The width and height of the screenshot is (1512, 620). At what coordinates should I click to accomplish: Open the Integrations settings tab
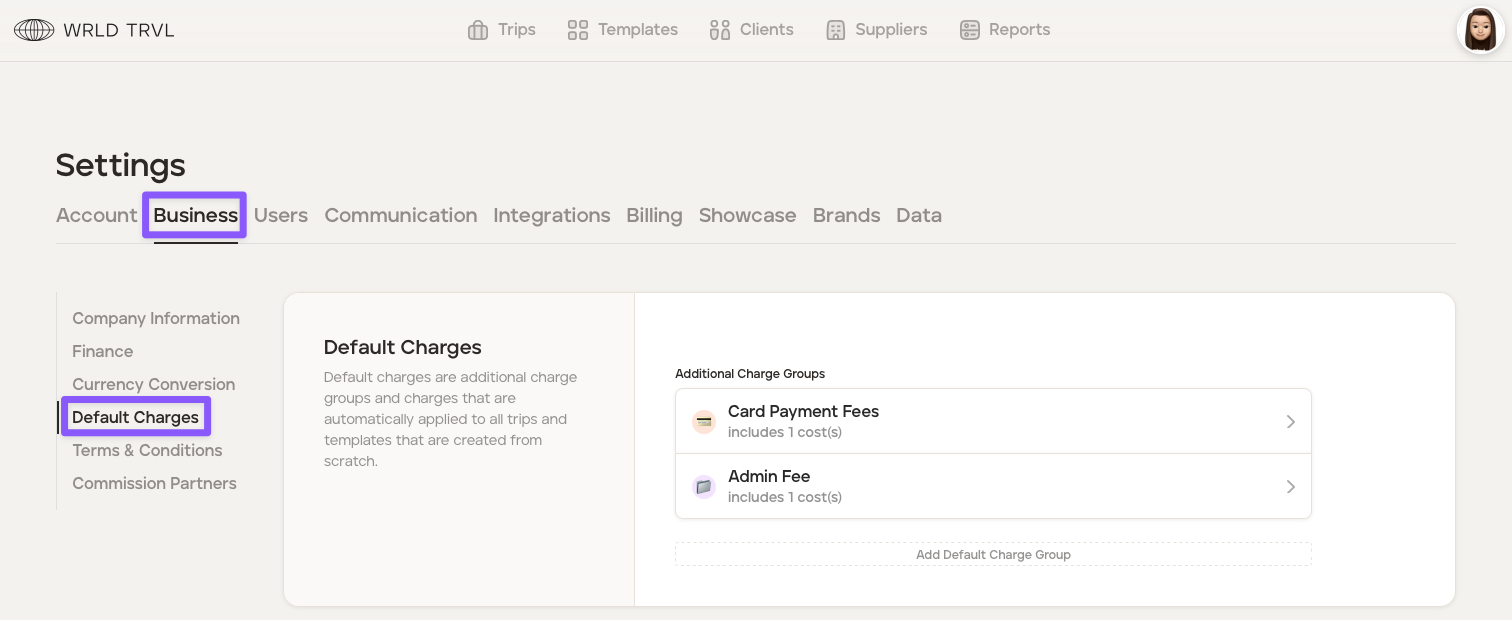click(551, 215)
